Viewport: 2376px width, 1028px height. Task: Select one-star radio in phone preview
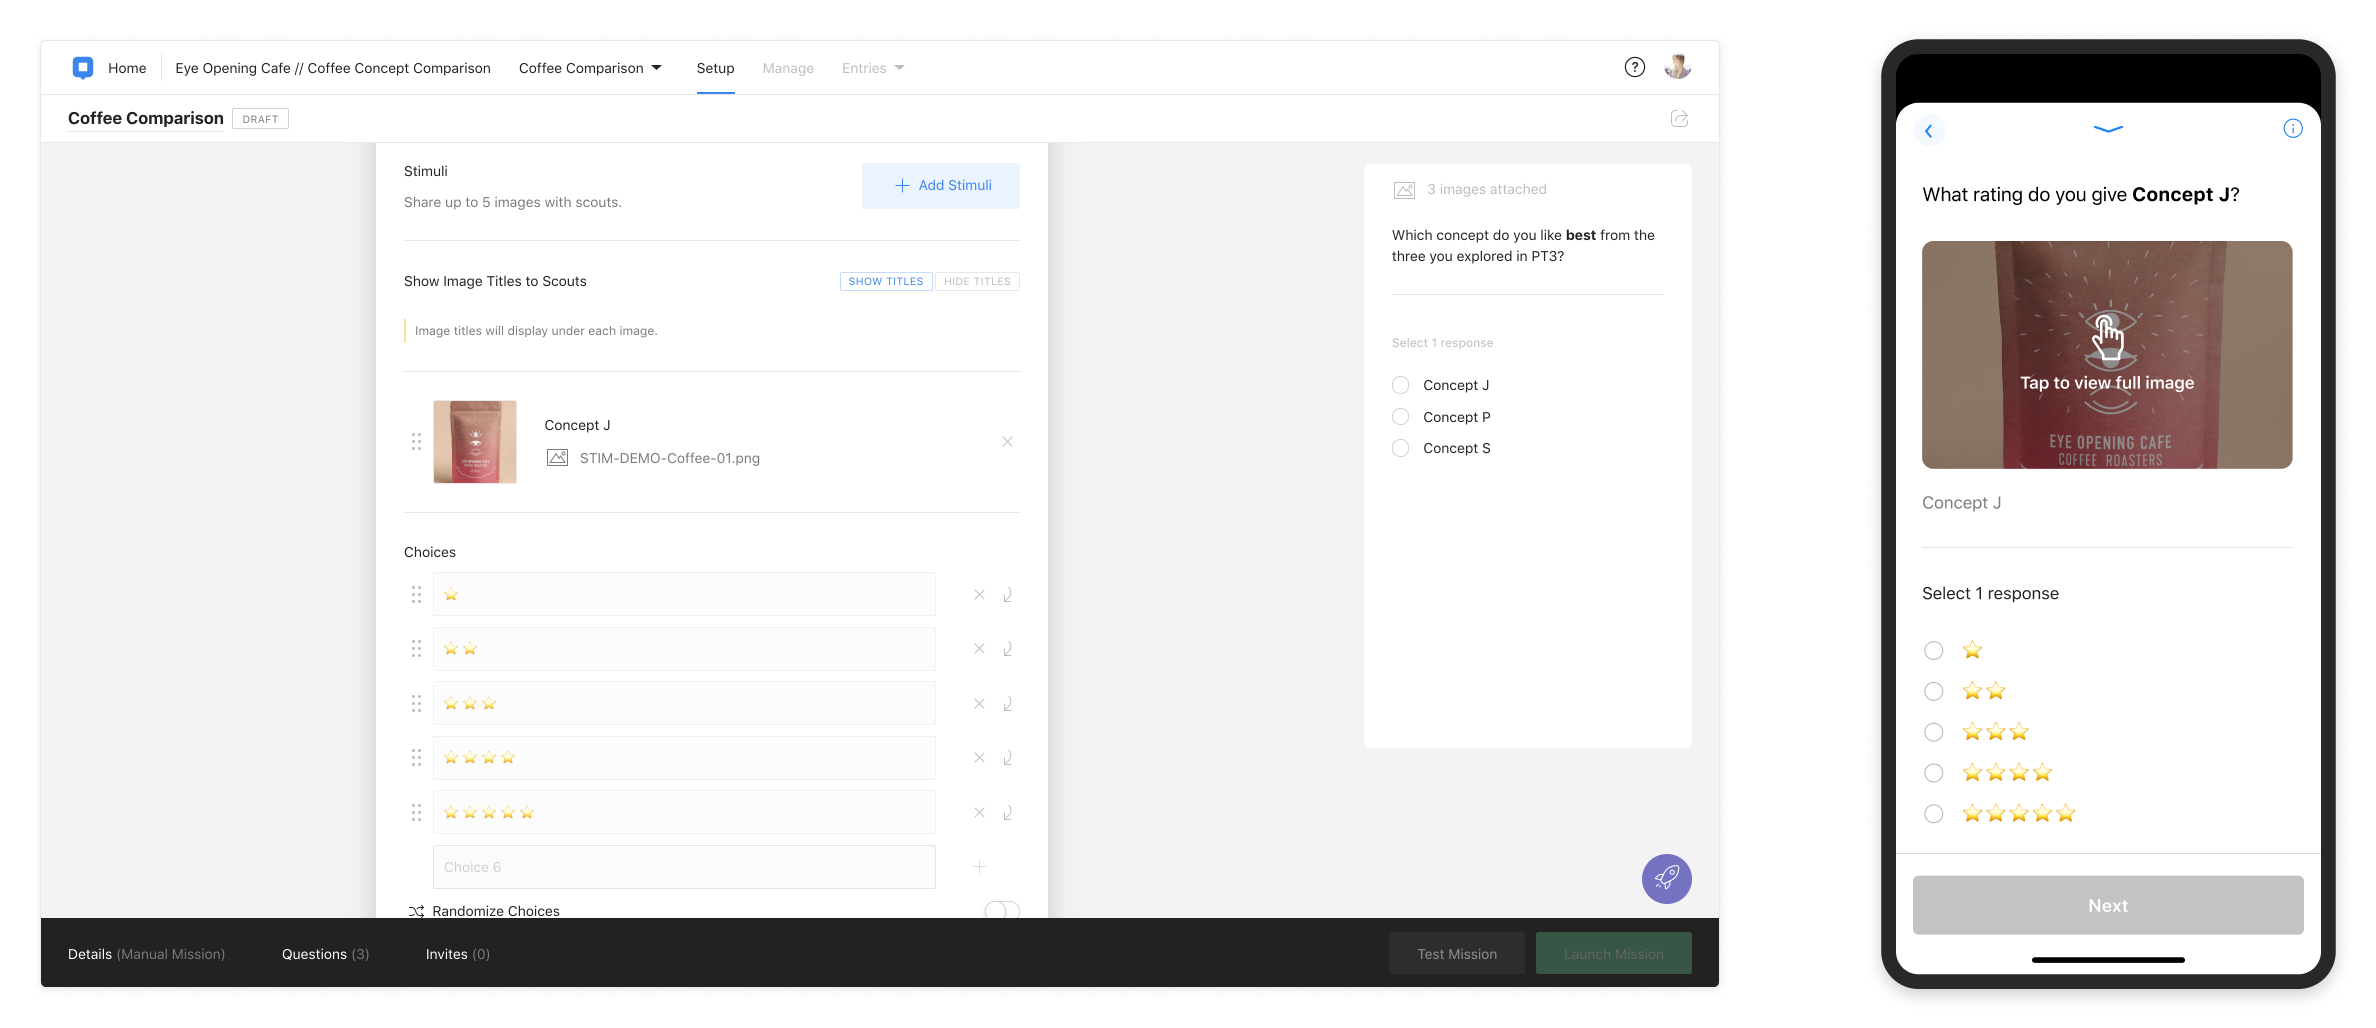point(1934,651)
